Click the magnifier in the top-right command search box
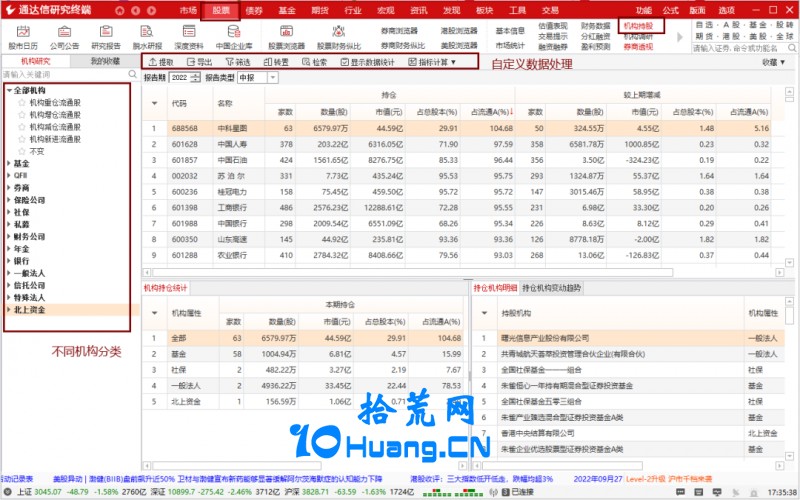The image size is (800, 500). [792, 47]
